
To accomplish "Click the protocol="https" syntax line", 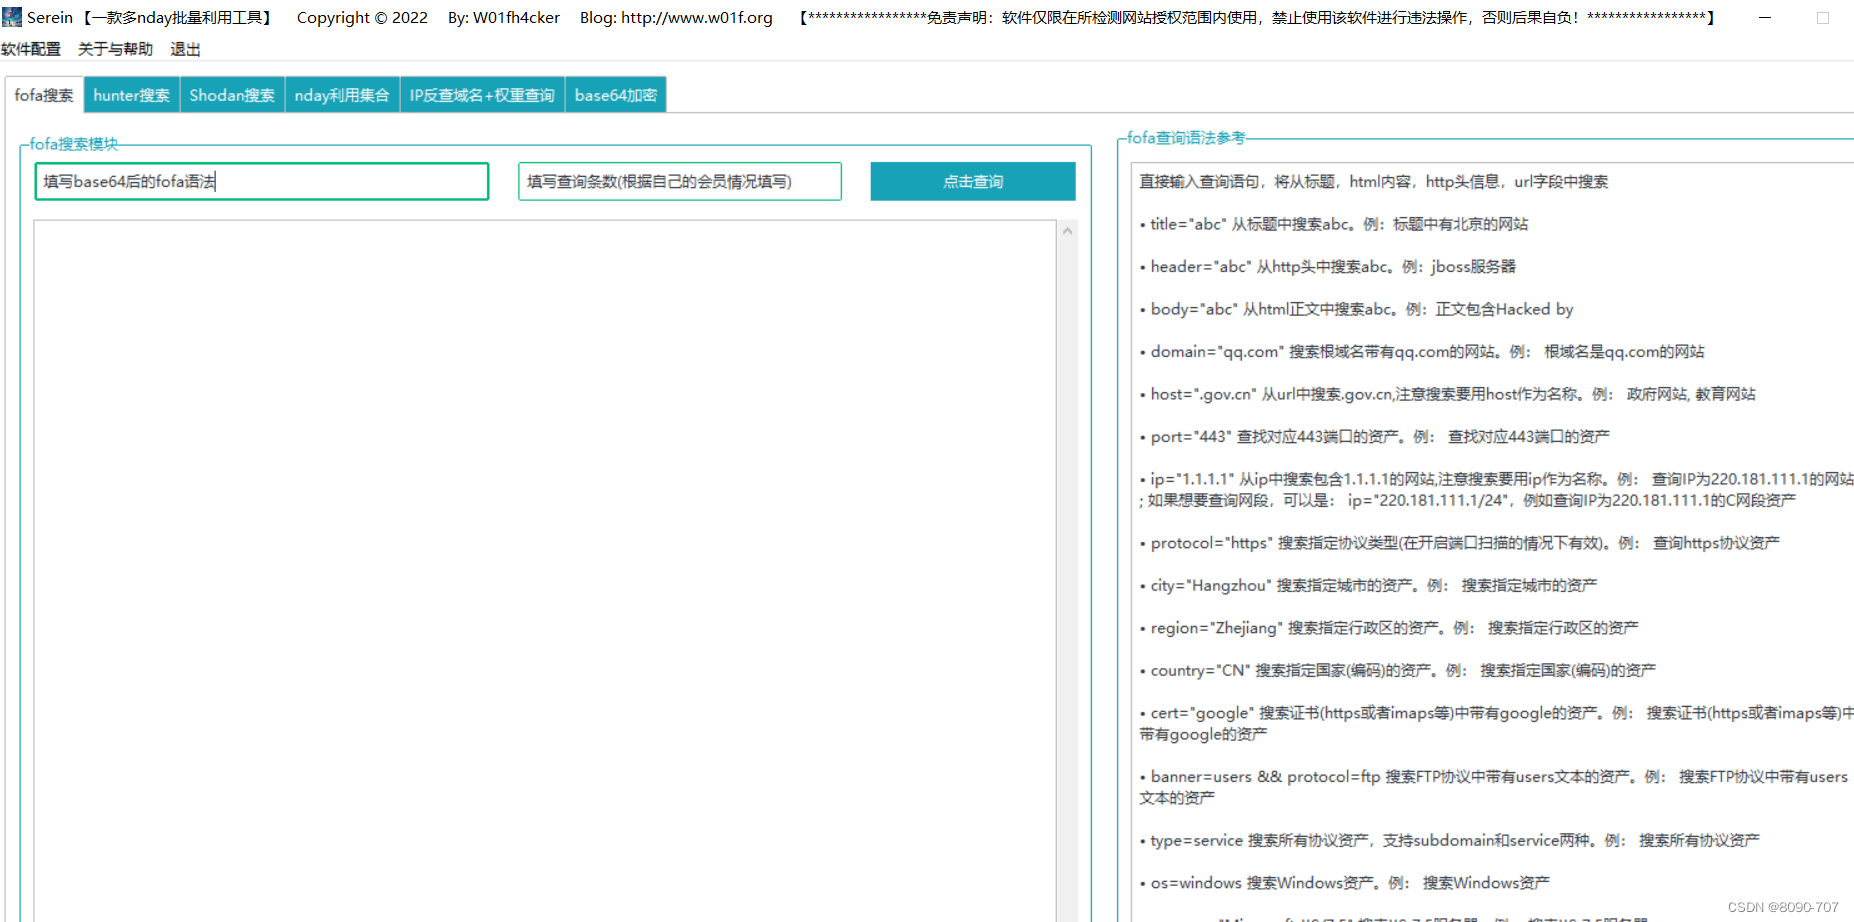I will pos(1460,543).
